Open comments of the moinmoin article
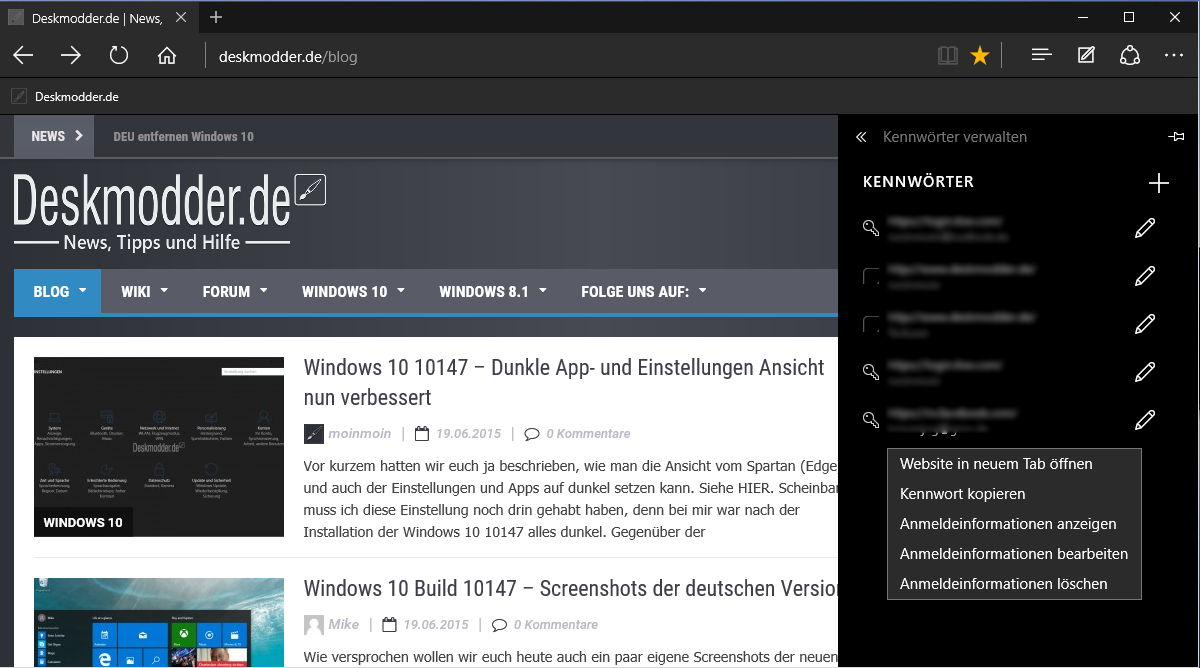Viewport: 1200px width, 668px height. (577, 434)
